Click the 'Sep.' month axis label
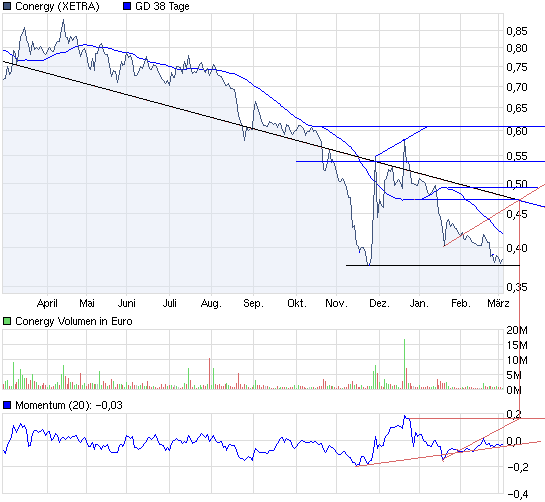 253,303
